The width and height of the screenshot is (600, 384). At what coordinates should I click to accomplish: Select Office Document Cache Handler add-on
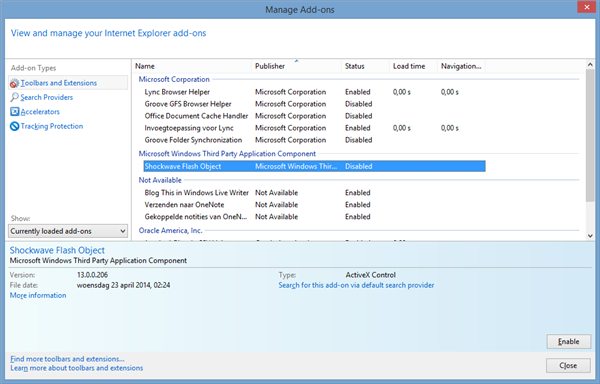click(x=314, y=116)
